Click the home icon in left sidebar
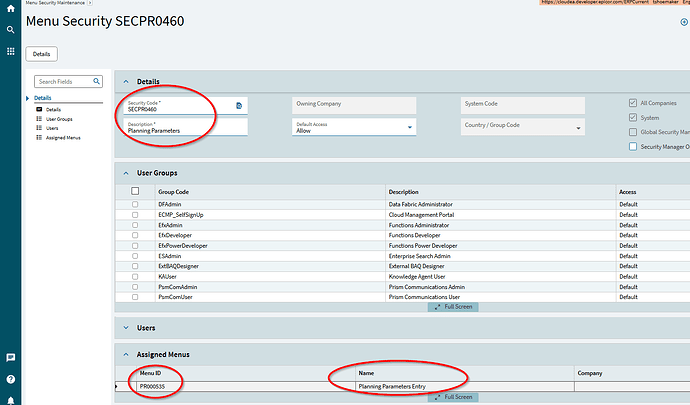This screenshot has height=405, width=690. pos(10,11)
